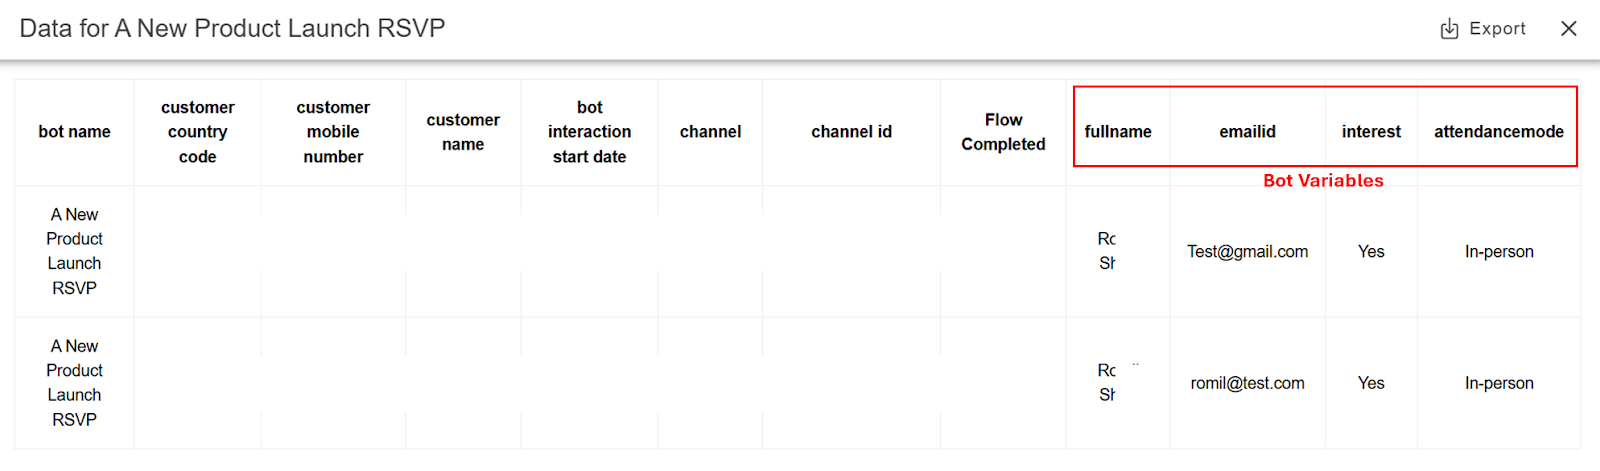Click the Export download icon
Image resolution: width=1600 pixels, height=471 pixels.
click(x=1449, y=29)
